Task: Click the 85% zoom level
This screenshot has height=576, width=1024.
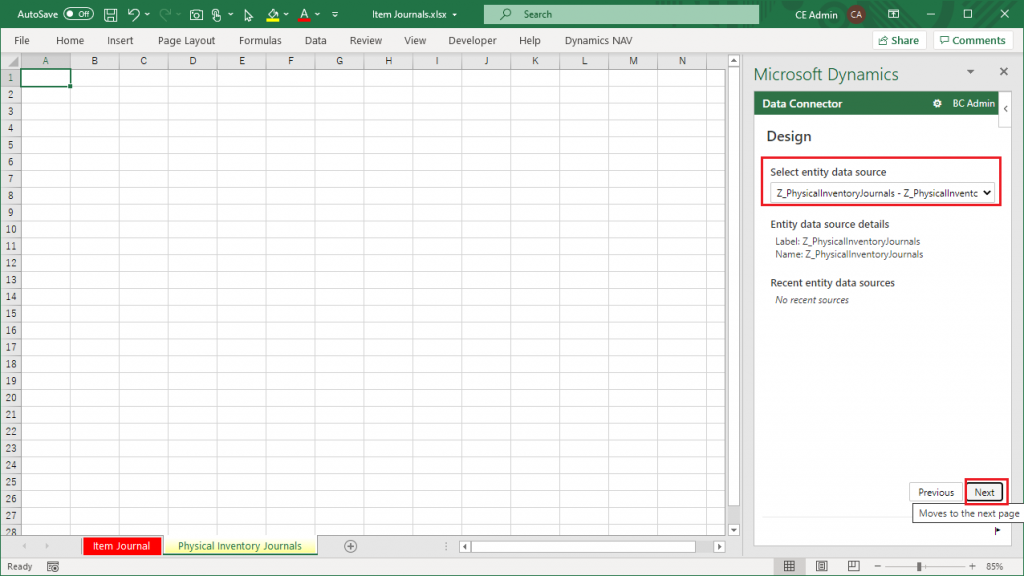Action: (x=995, y=567)
